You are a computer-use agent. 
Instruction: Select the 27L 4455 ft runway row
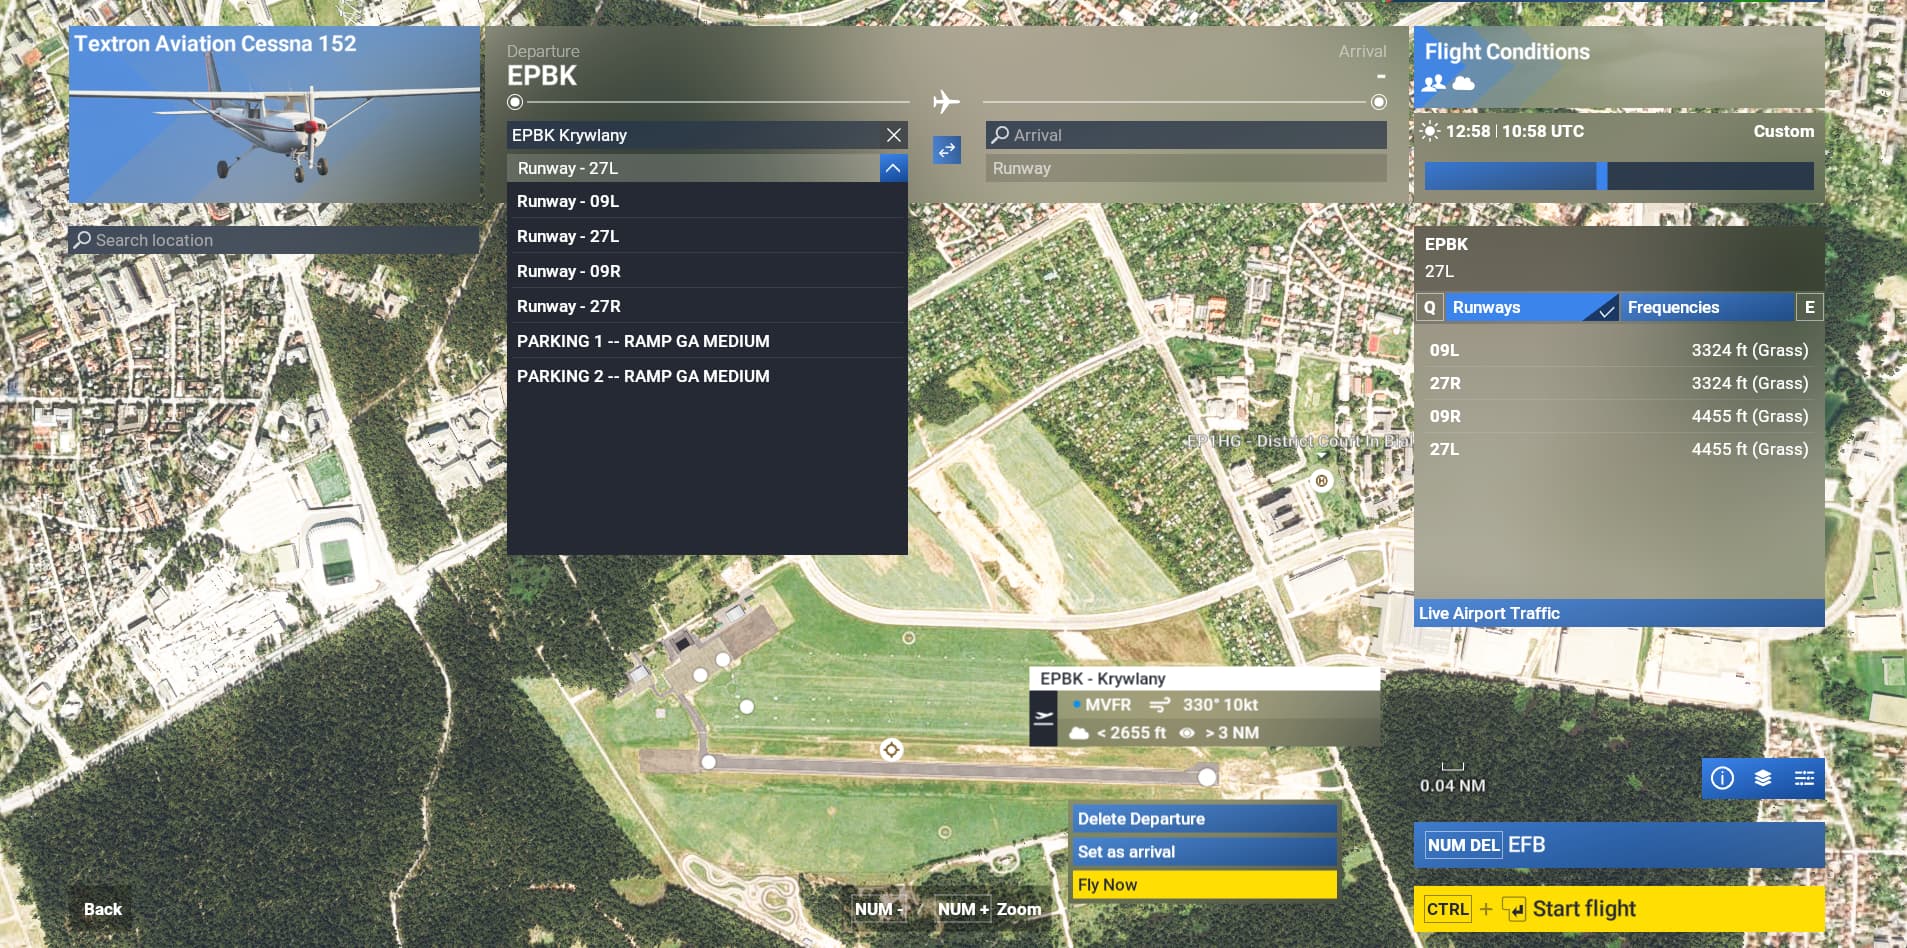click(1619, 449)
